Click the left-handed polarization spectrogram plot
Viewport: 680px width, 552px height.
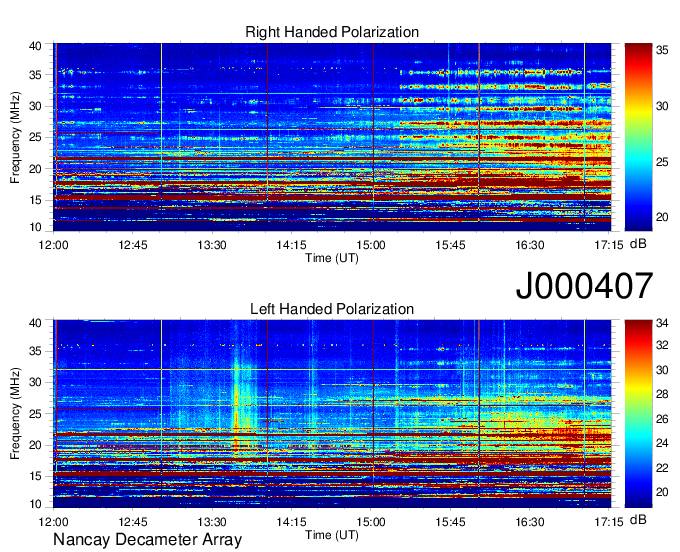point(332,414)
